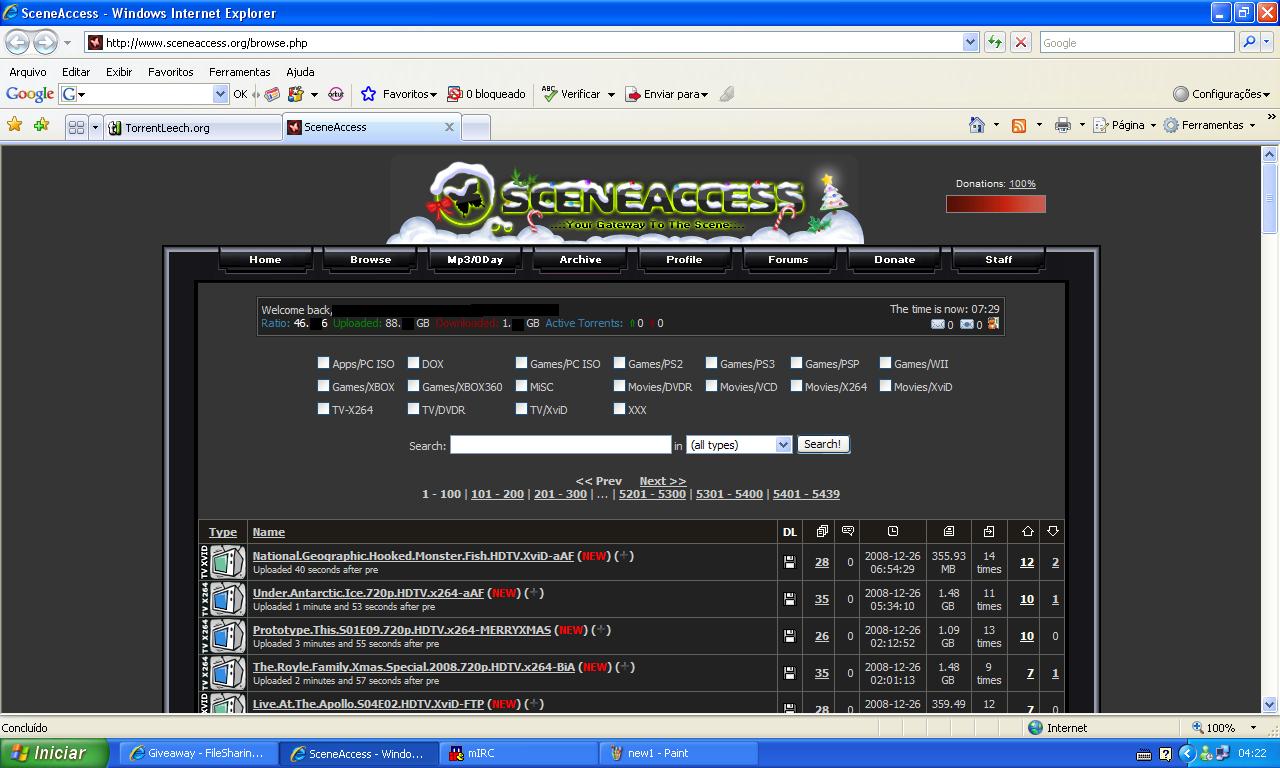Switch to the TorrentLeech.org tab
This screenshot has width=1280, height=768.
[193, 128]
